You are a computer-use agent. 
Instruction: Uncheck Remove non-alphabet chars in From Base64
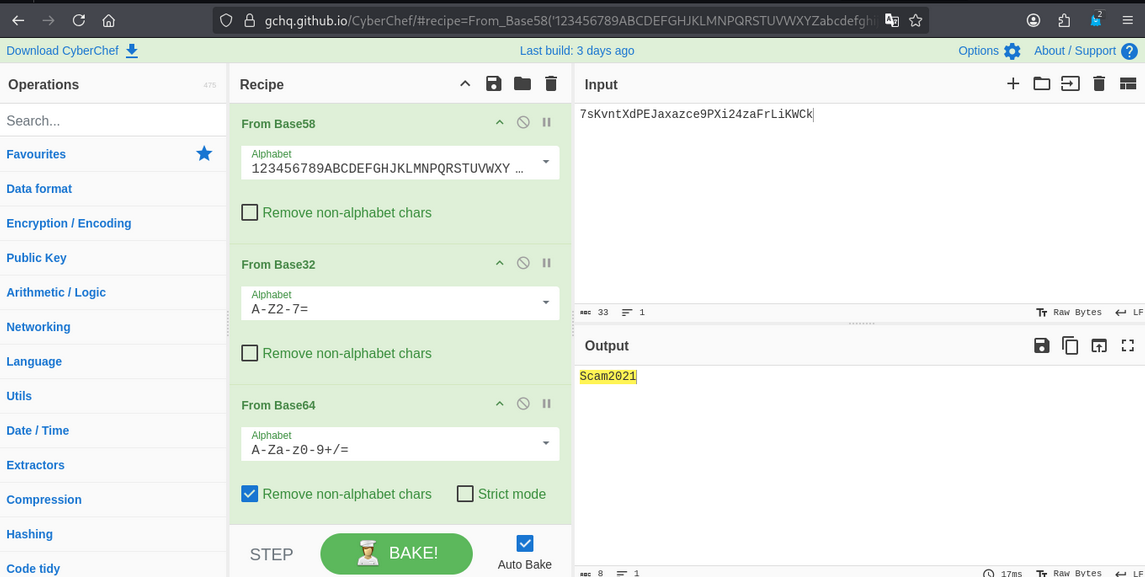point(250,494)
